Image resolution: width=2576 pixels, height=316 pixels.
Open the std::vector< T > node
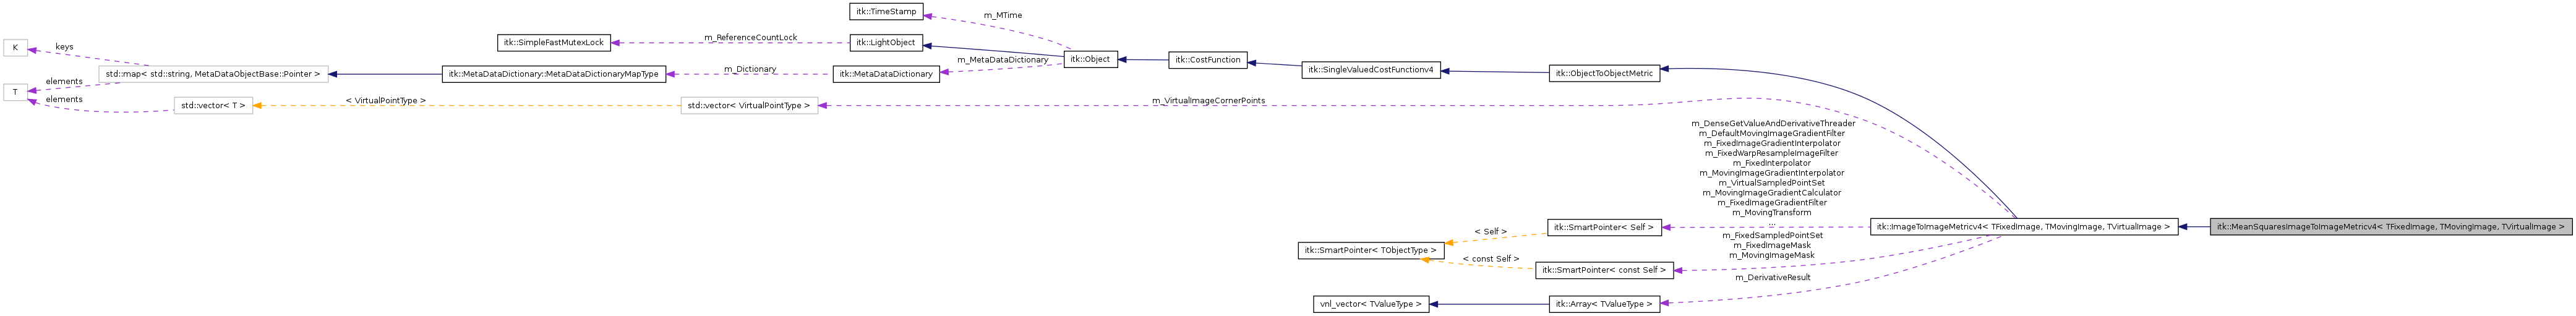(x=213, y=105)
